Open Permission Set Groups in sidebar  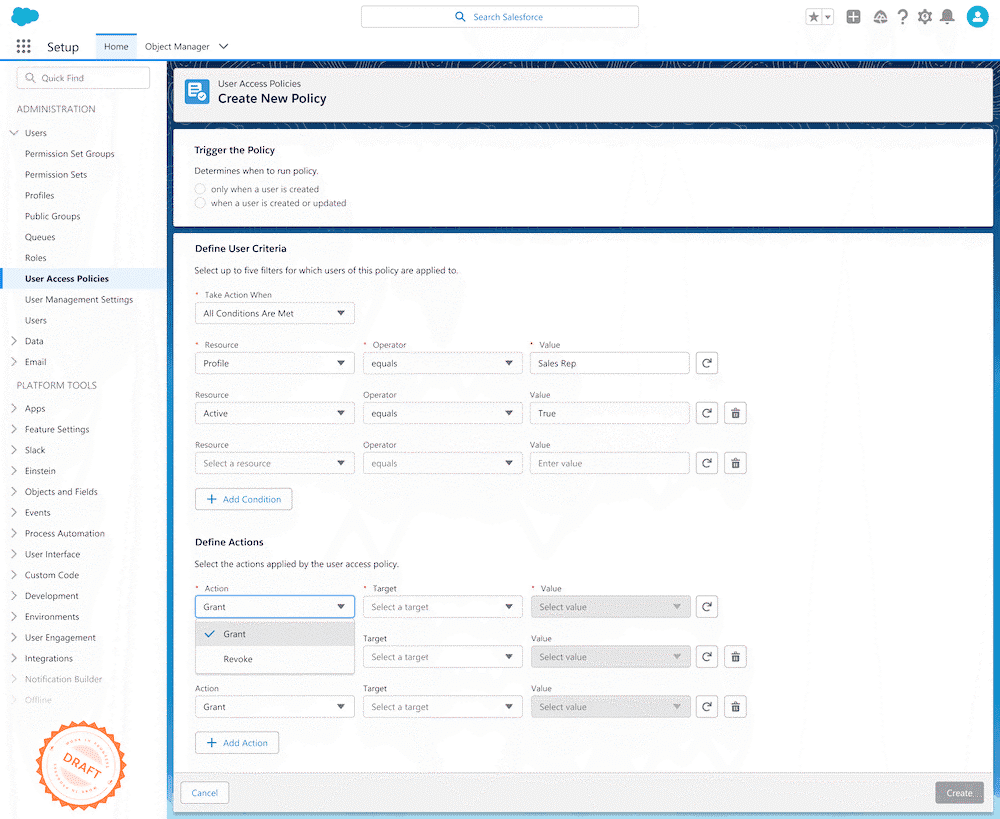70,154
